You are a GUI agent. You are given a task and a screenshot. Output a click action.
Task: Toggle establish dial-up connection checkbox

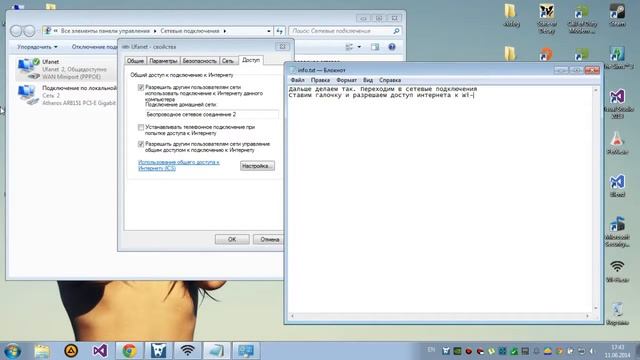pyautogui.click(x=141, y=127)
